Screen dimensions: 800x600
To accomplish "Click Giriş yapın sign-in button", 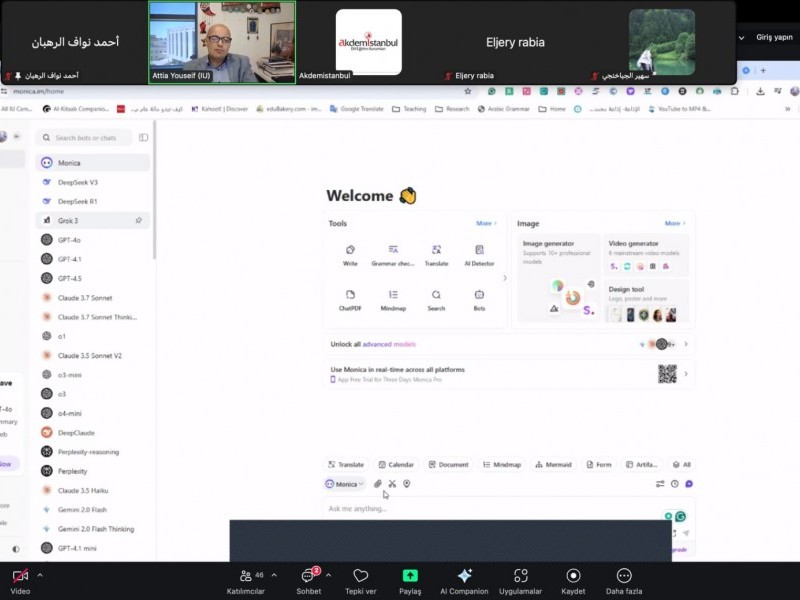I will point(774,37).
